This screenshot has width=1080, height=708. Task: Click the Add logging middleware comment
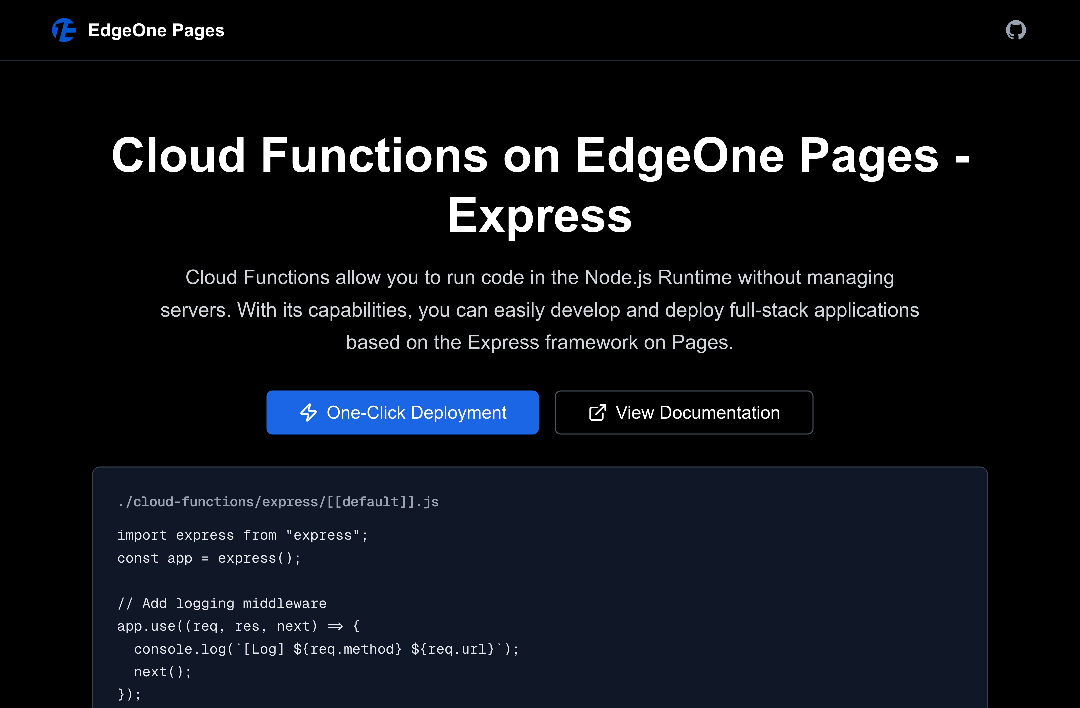click(221, 603)
